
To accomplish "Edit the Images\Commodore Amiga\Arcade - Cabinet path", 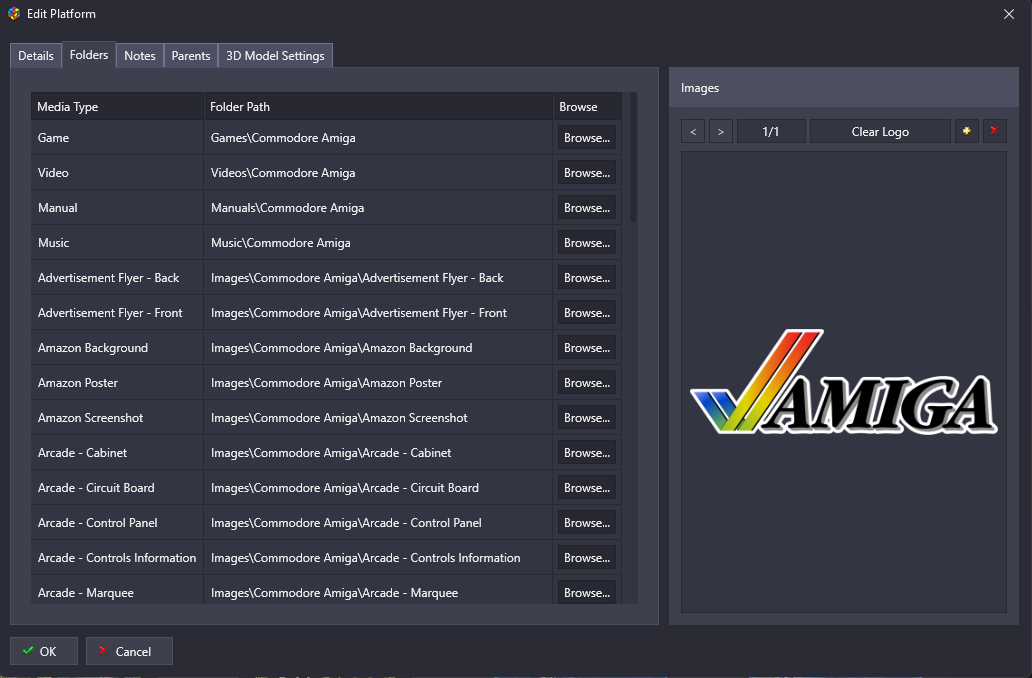I will tap(378, 452).
